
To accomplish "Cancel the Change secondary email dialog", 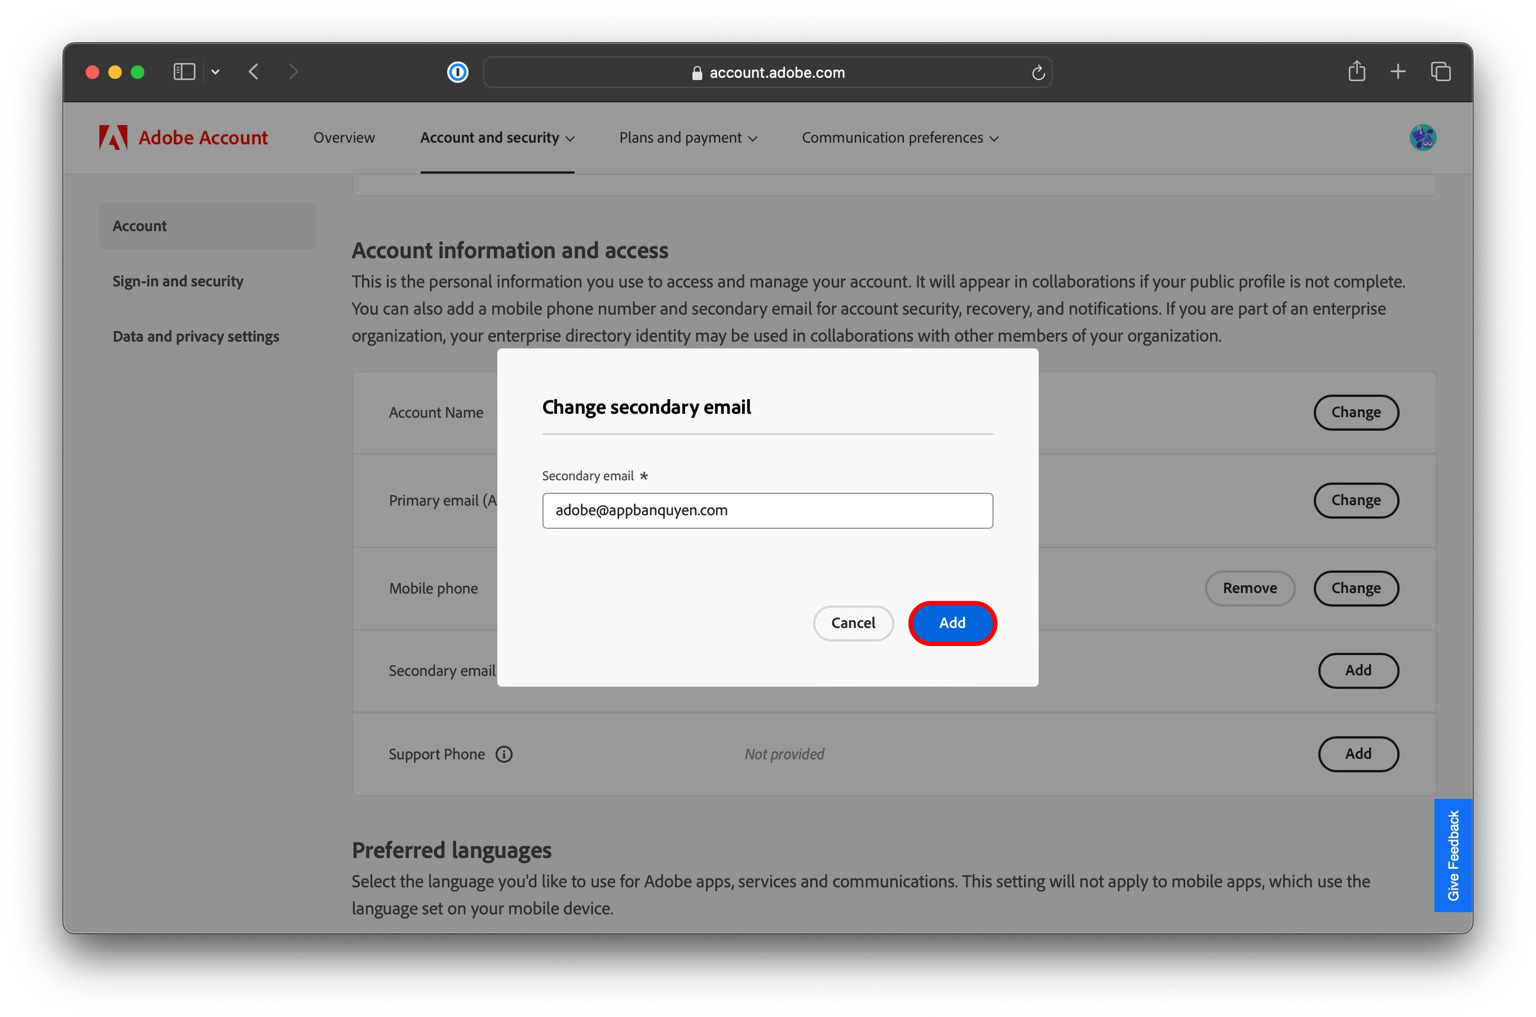I will pyautogui.click(x=853, y=623).
